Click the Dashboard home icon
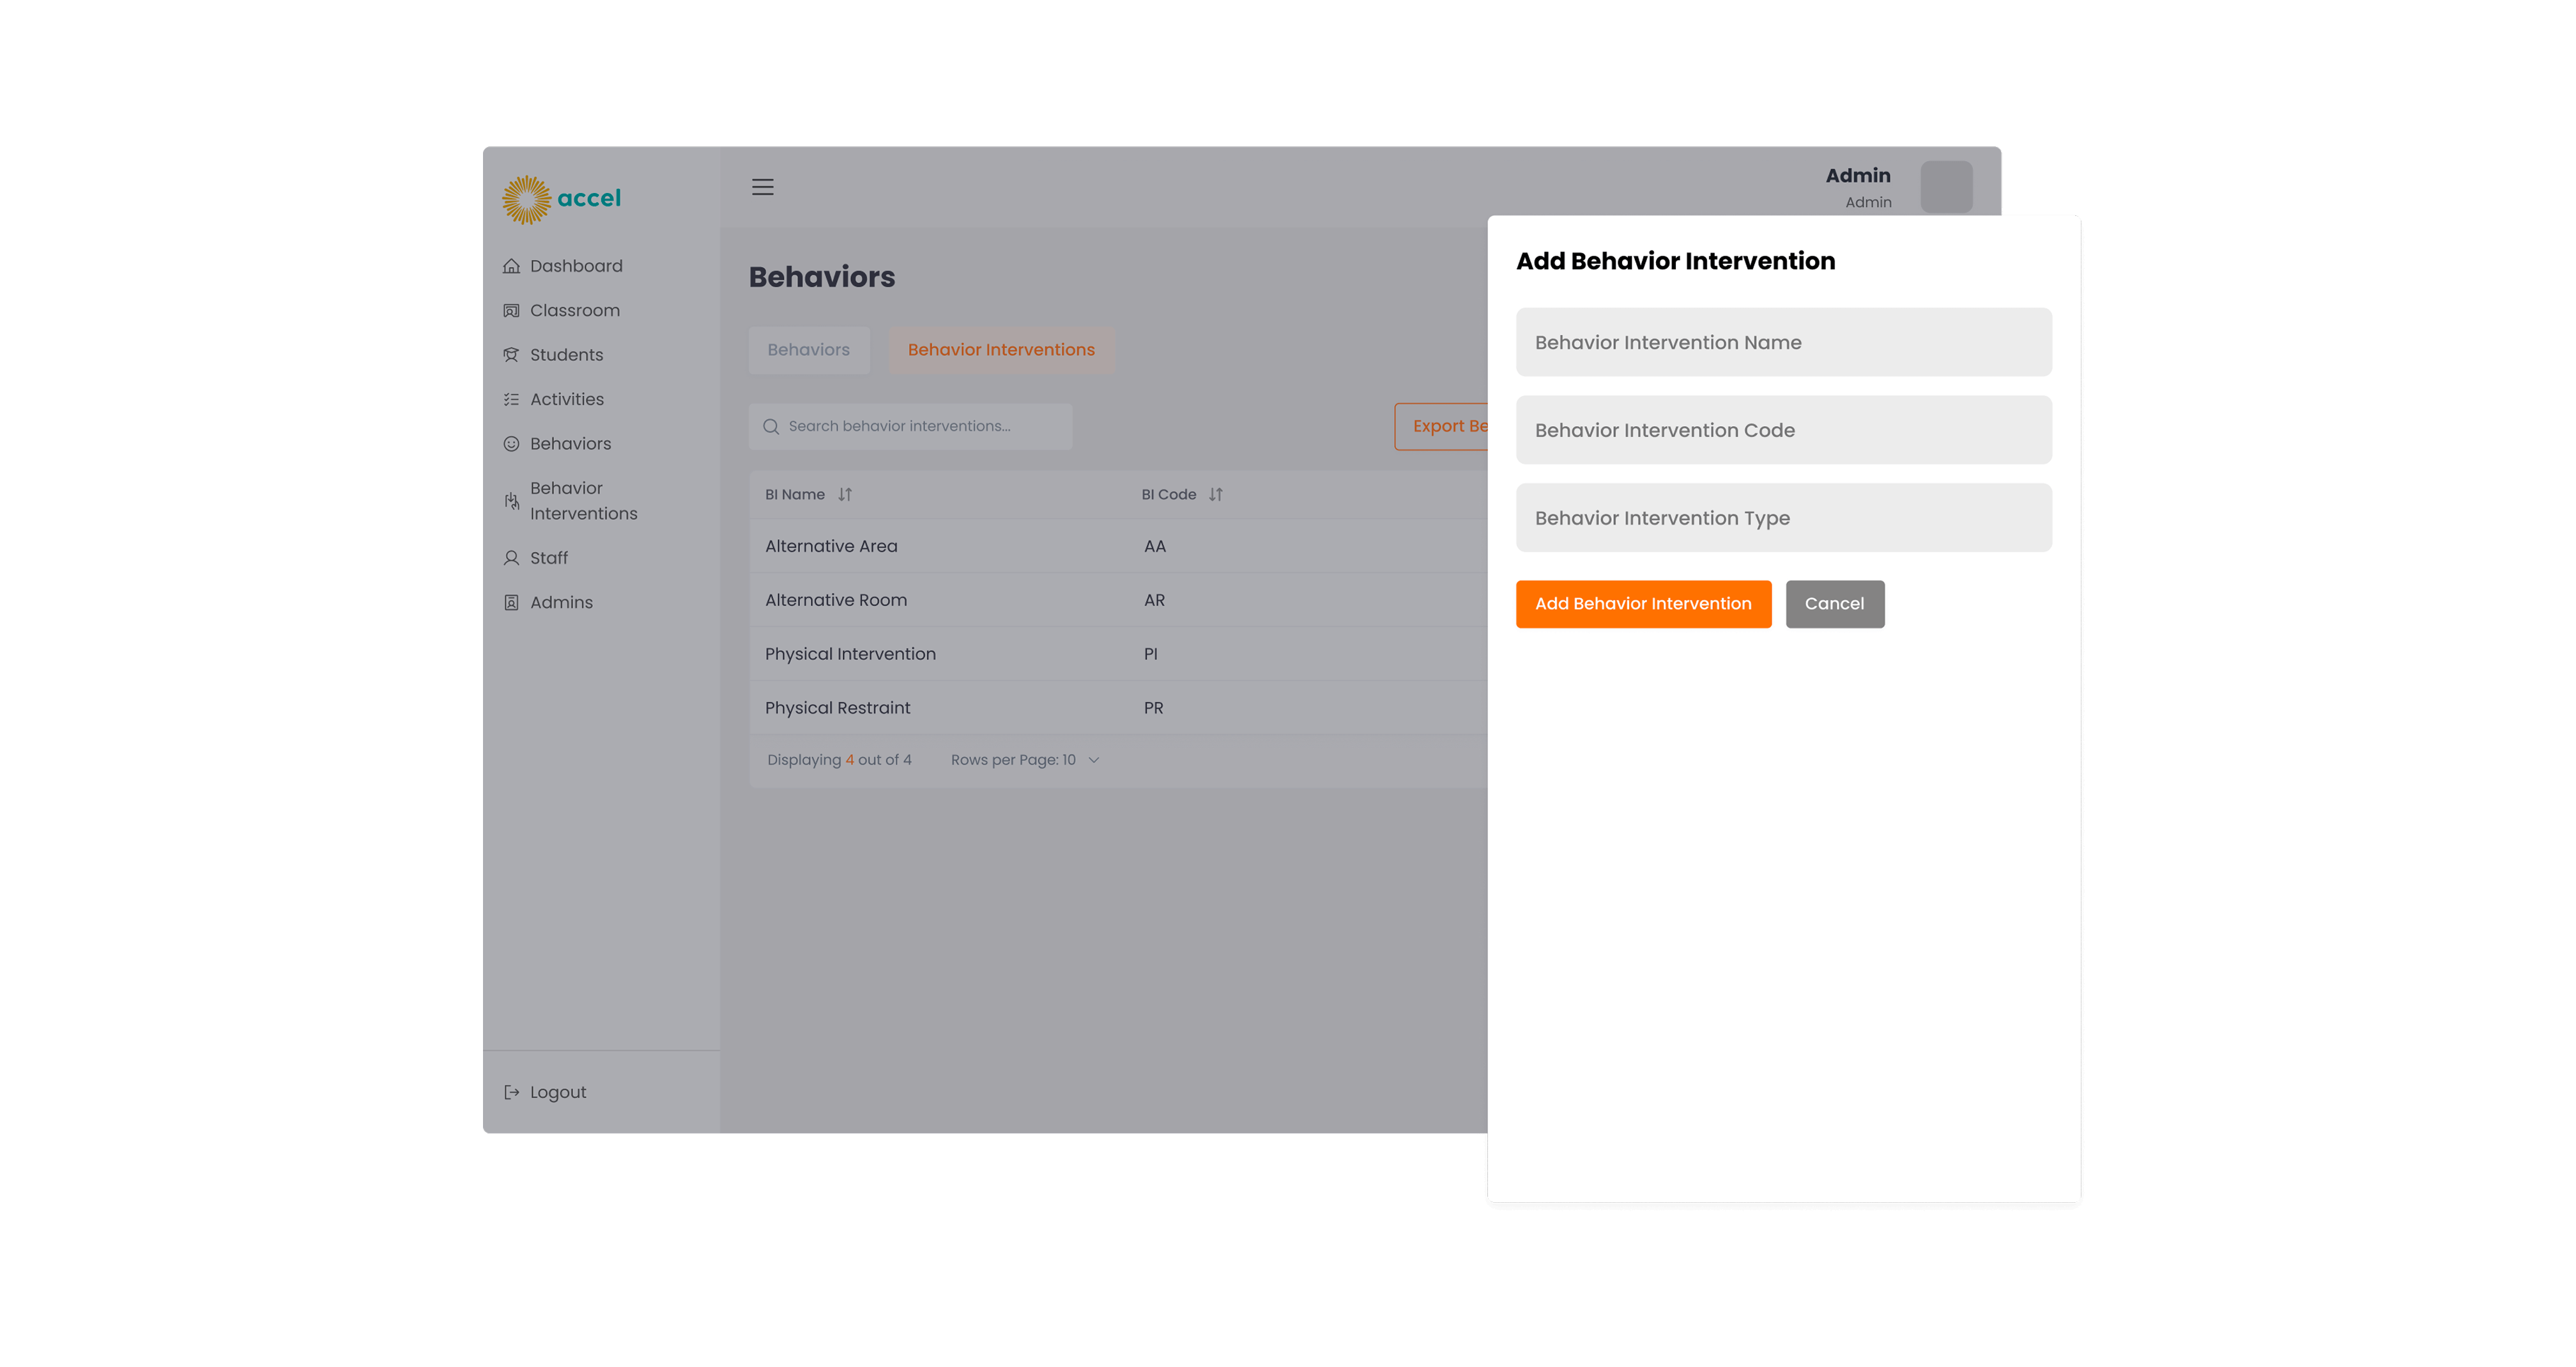The width and height of the screenshot is (2576, 1367). pyautogui.click(x=511, y=266)
